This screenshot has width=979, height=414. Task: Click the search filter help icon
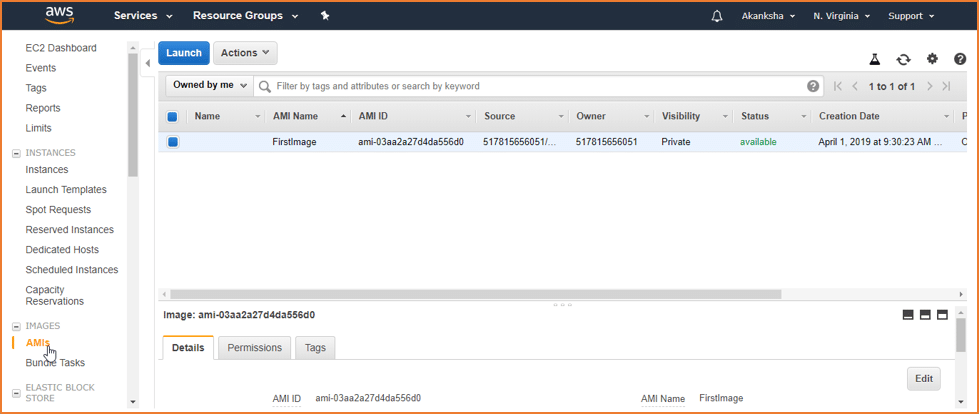point(813,86)
